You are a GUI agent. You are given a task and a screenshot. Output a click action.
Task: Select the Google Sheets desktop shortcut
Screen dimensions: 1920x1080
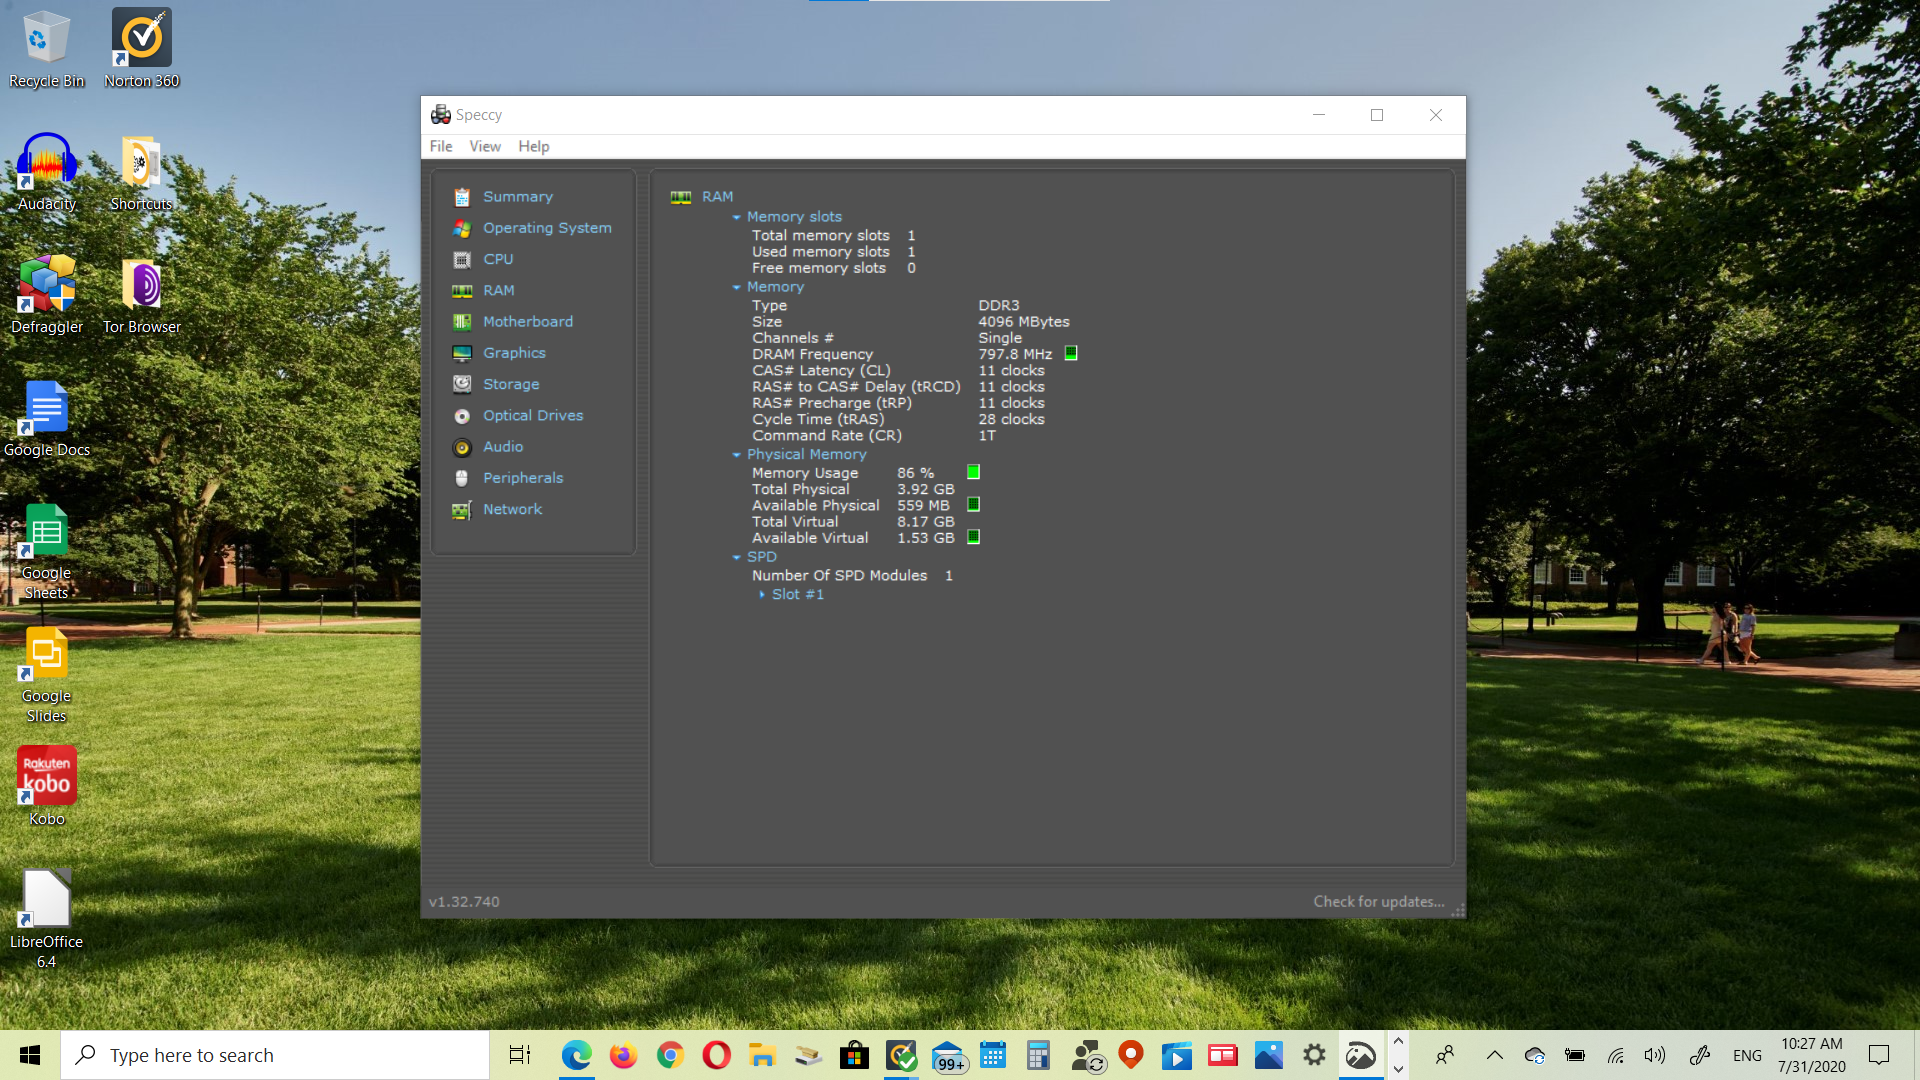click(x=46, y=551)
